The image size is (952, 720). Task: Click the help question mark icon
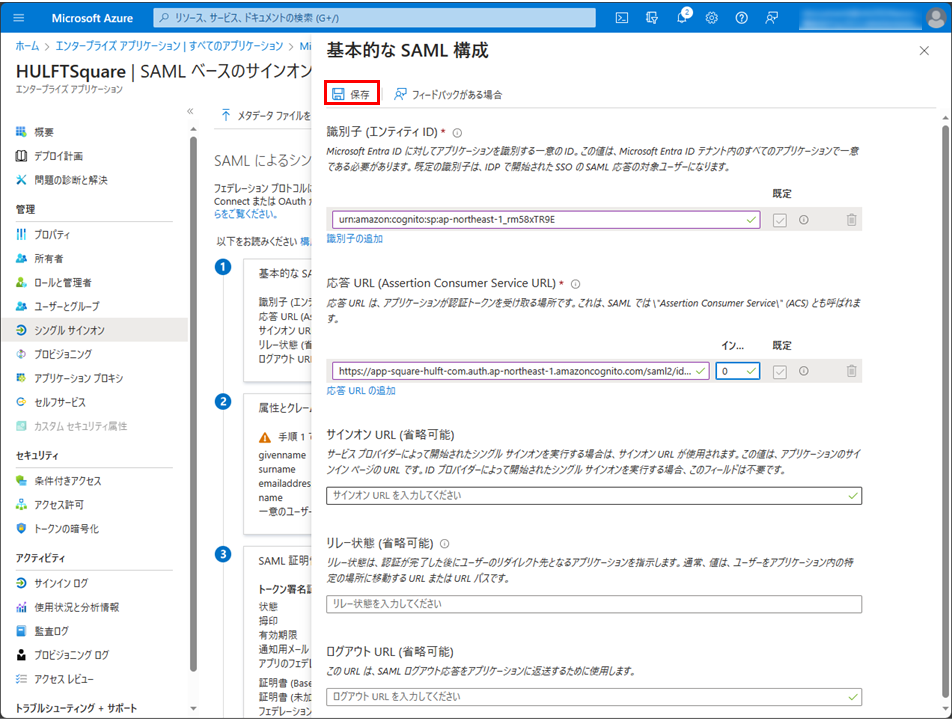point(741,17)
